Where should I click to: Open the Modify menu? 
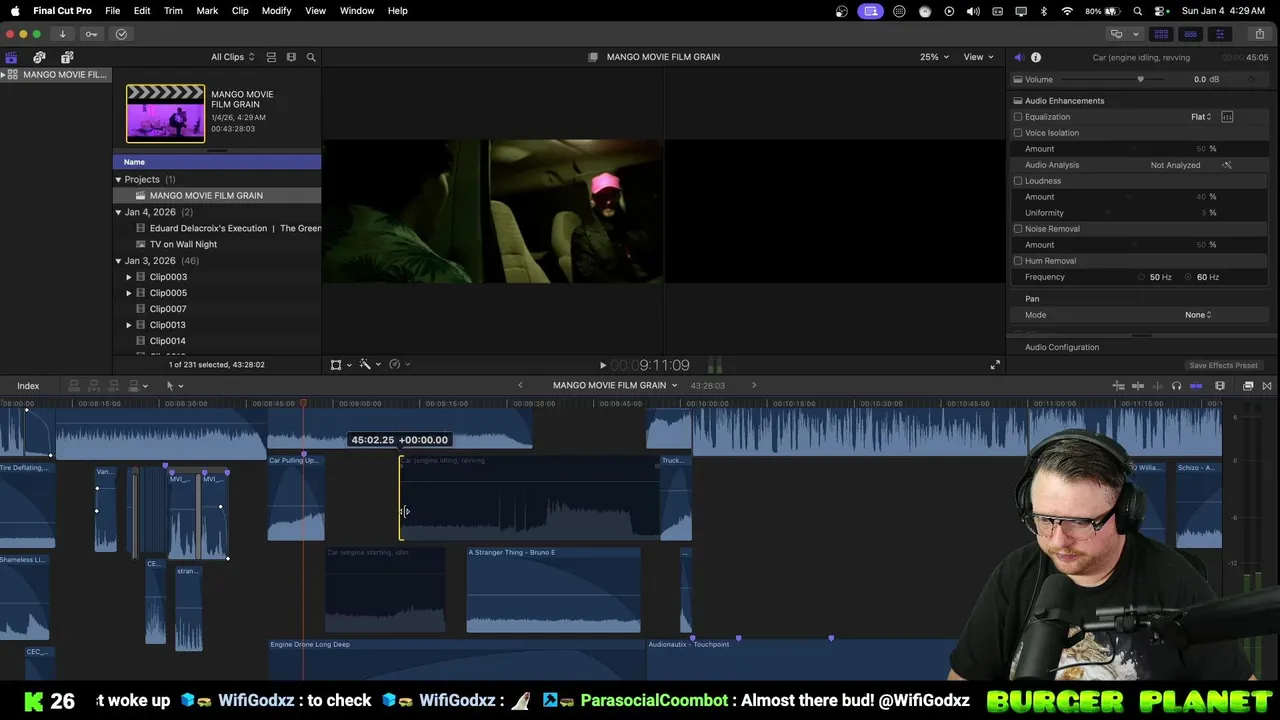click(x=276, y=11)
